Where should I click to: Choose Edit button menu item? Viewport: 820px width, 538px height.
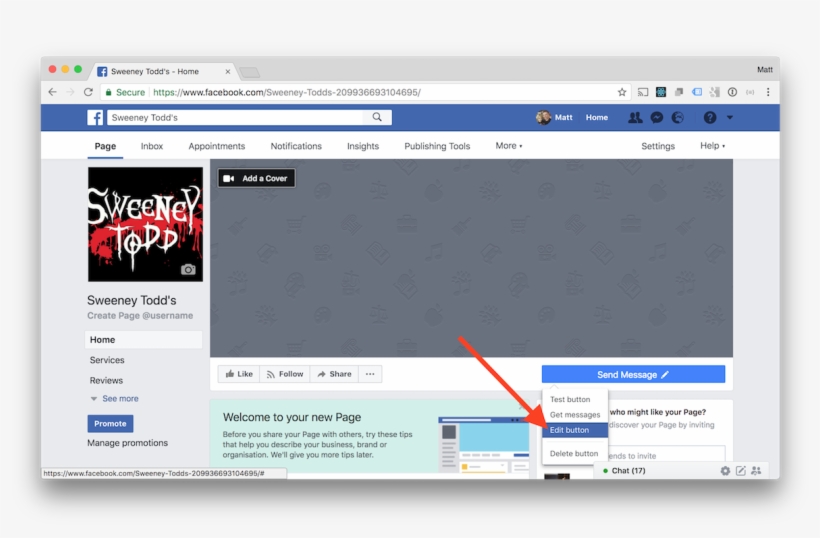(x=575, y=430)
